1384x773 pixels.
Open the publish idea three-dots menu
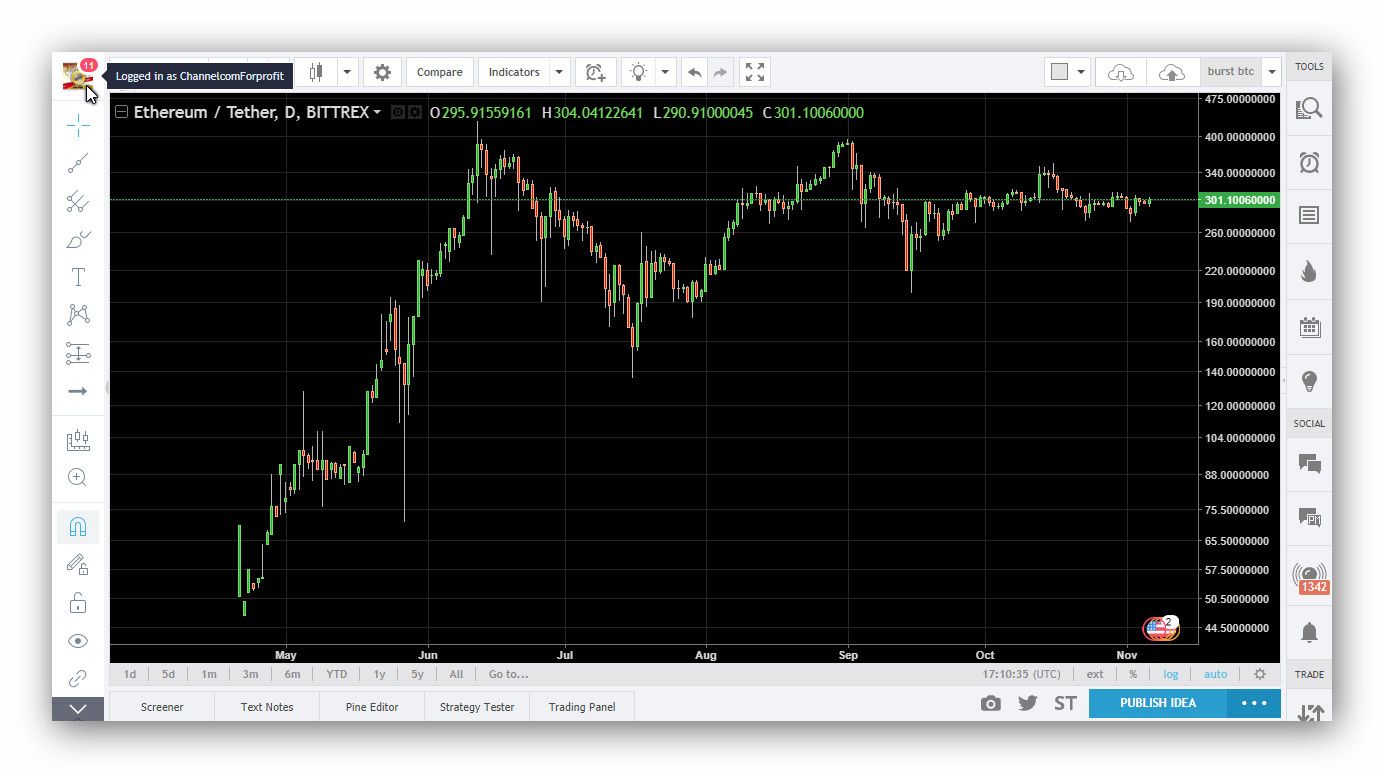pos(1254,703)
